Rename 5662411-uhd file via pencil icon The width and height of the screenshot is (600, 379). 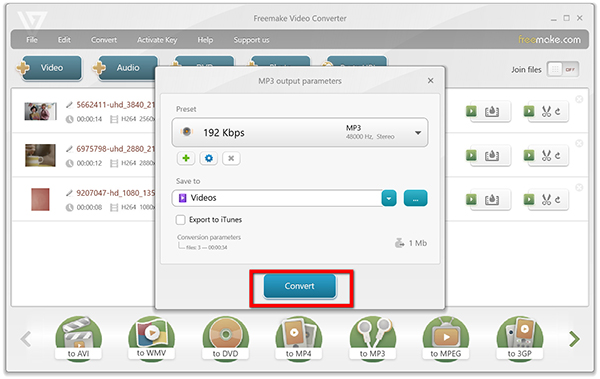point(69,105)
